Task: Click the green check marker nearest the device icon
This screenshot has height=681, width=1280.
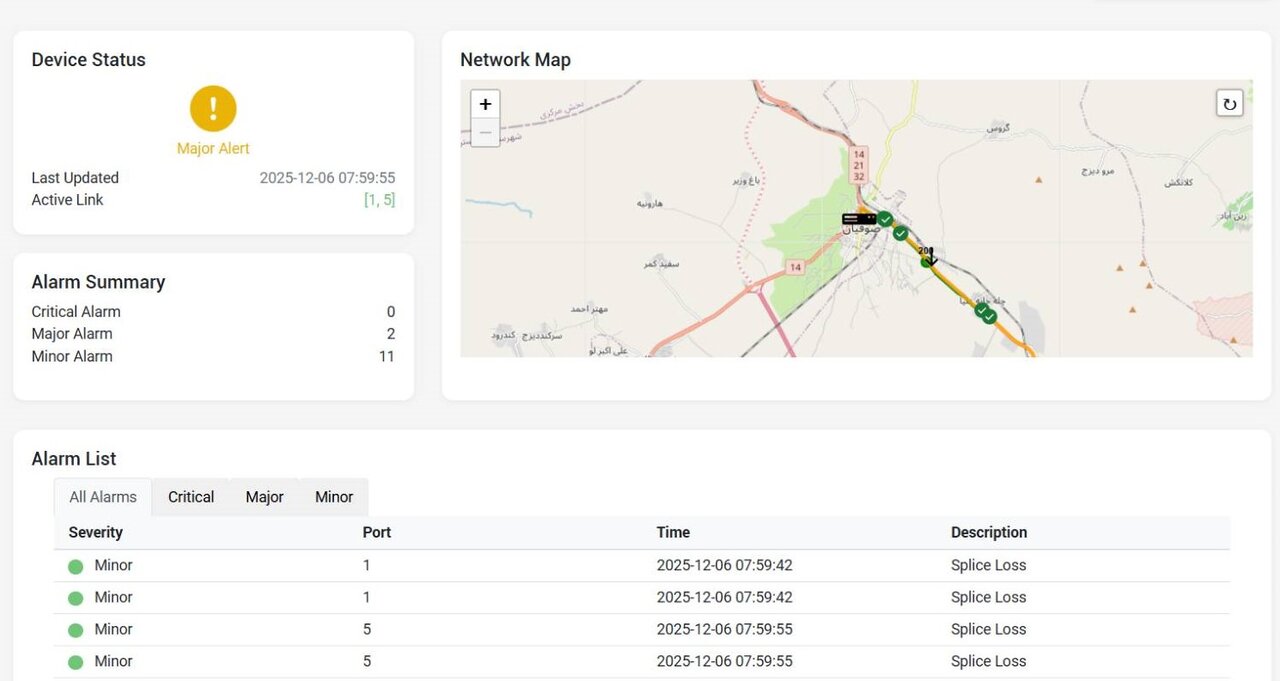Action: [885, 219]
